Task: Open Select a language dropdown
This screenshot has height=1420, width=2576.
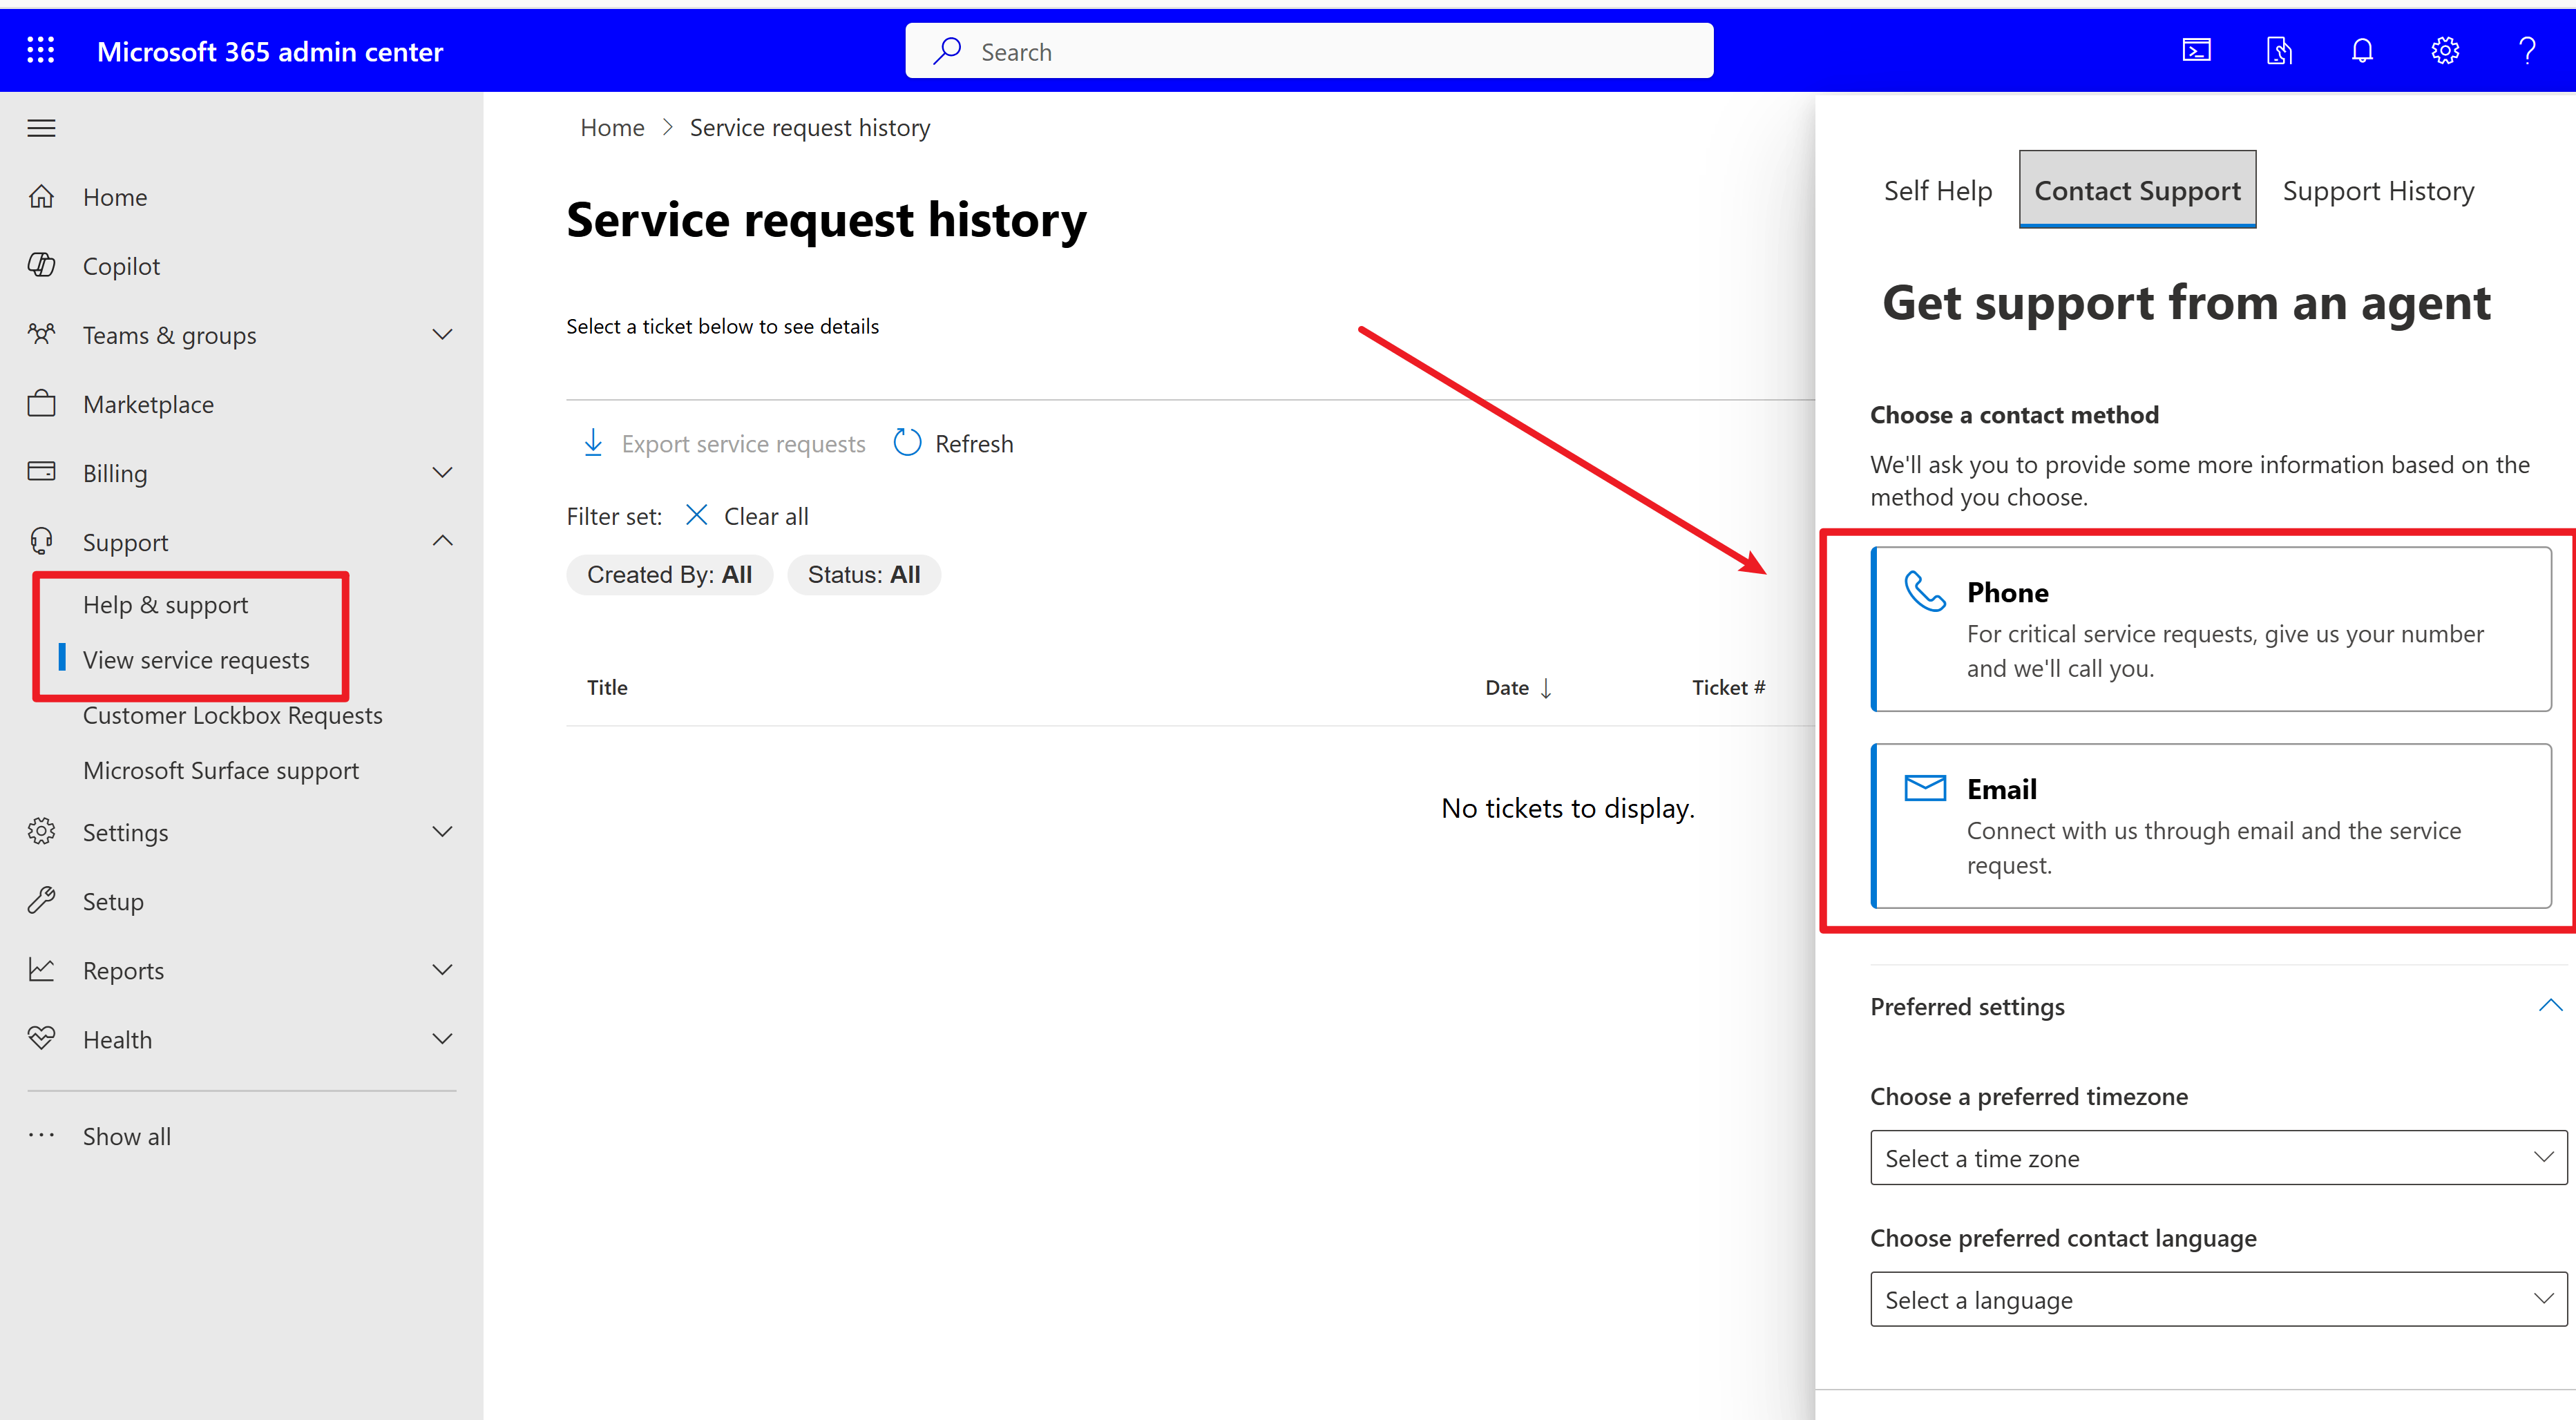Action: coord(2218,1299)
